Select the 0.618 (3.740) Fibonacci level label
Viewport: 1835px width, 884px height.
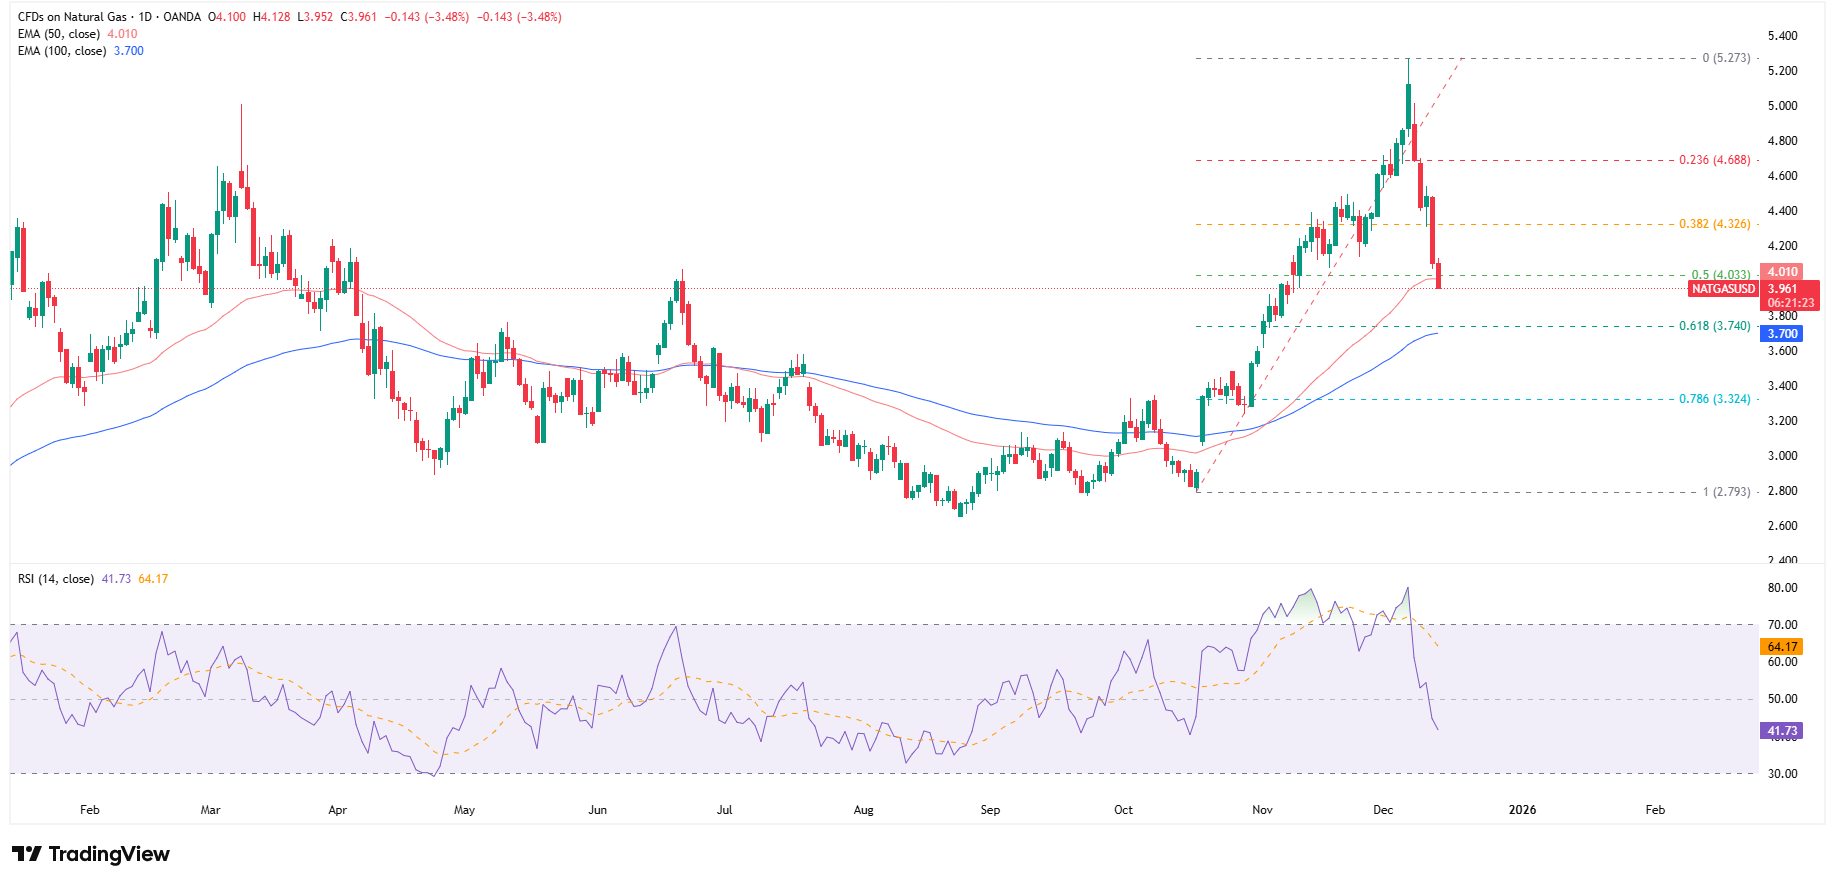[x=1714, y=326]
